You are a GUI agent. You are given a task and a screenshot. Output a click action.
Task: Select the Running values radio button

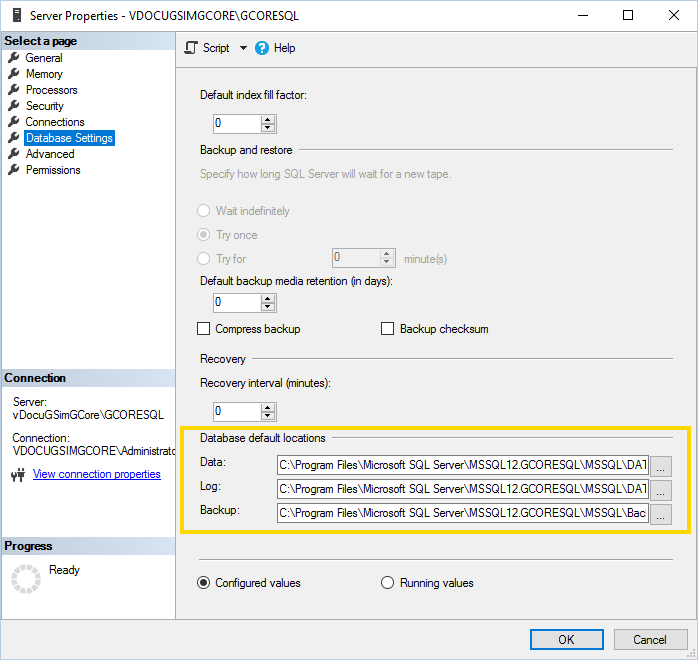point(388,583)
